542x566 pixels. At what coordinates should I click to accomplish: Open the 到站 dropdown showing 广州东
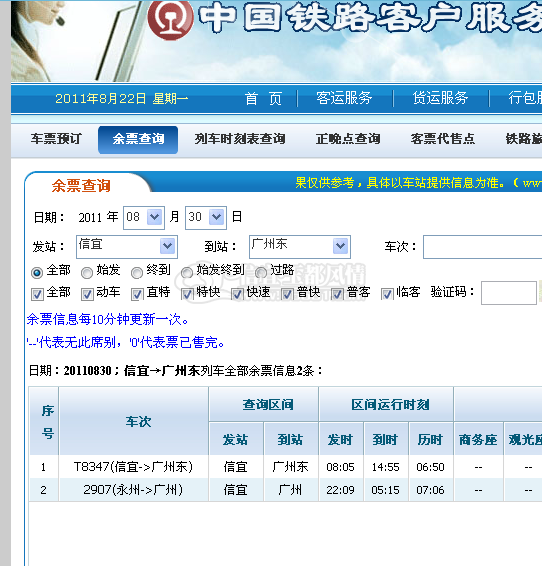coord(300,247)
